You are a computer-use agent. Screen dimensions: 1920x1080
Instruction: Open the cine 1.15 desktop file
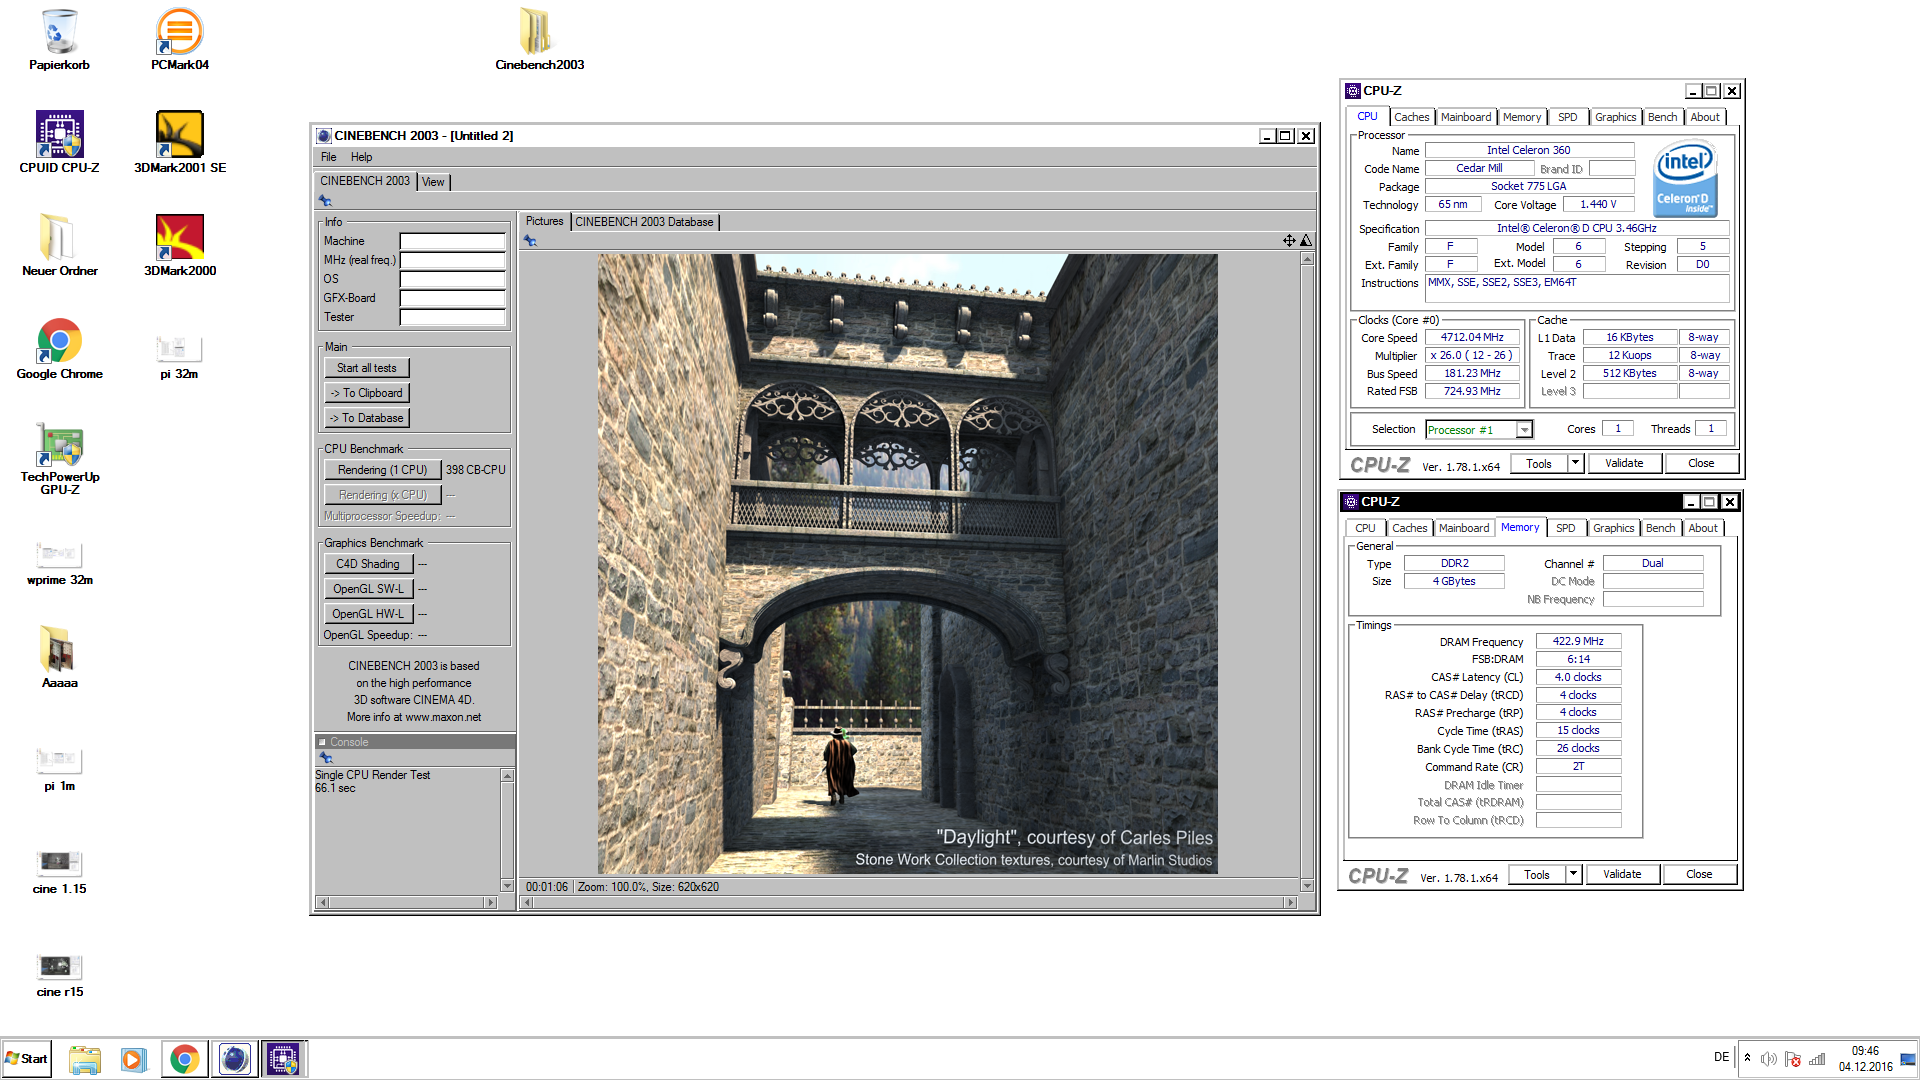[x=59, y=871]
